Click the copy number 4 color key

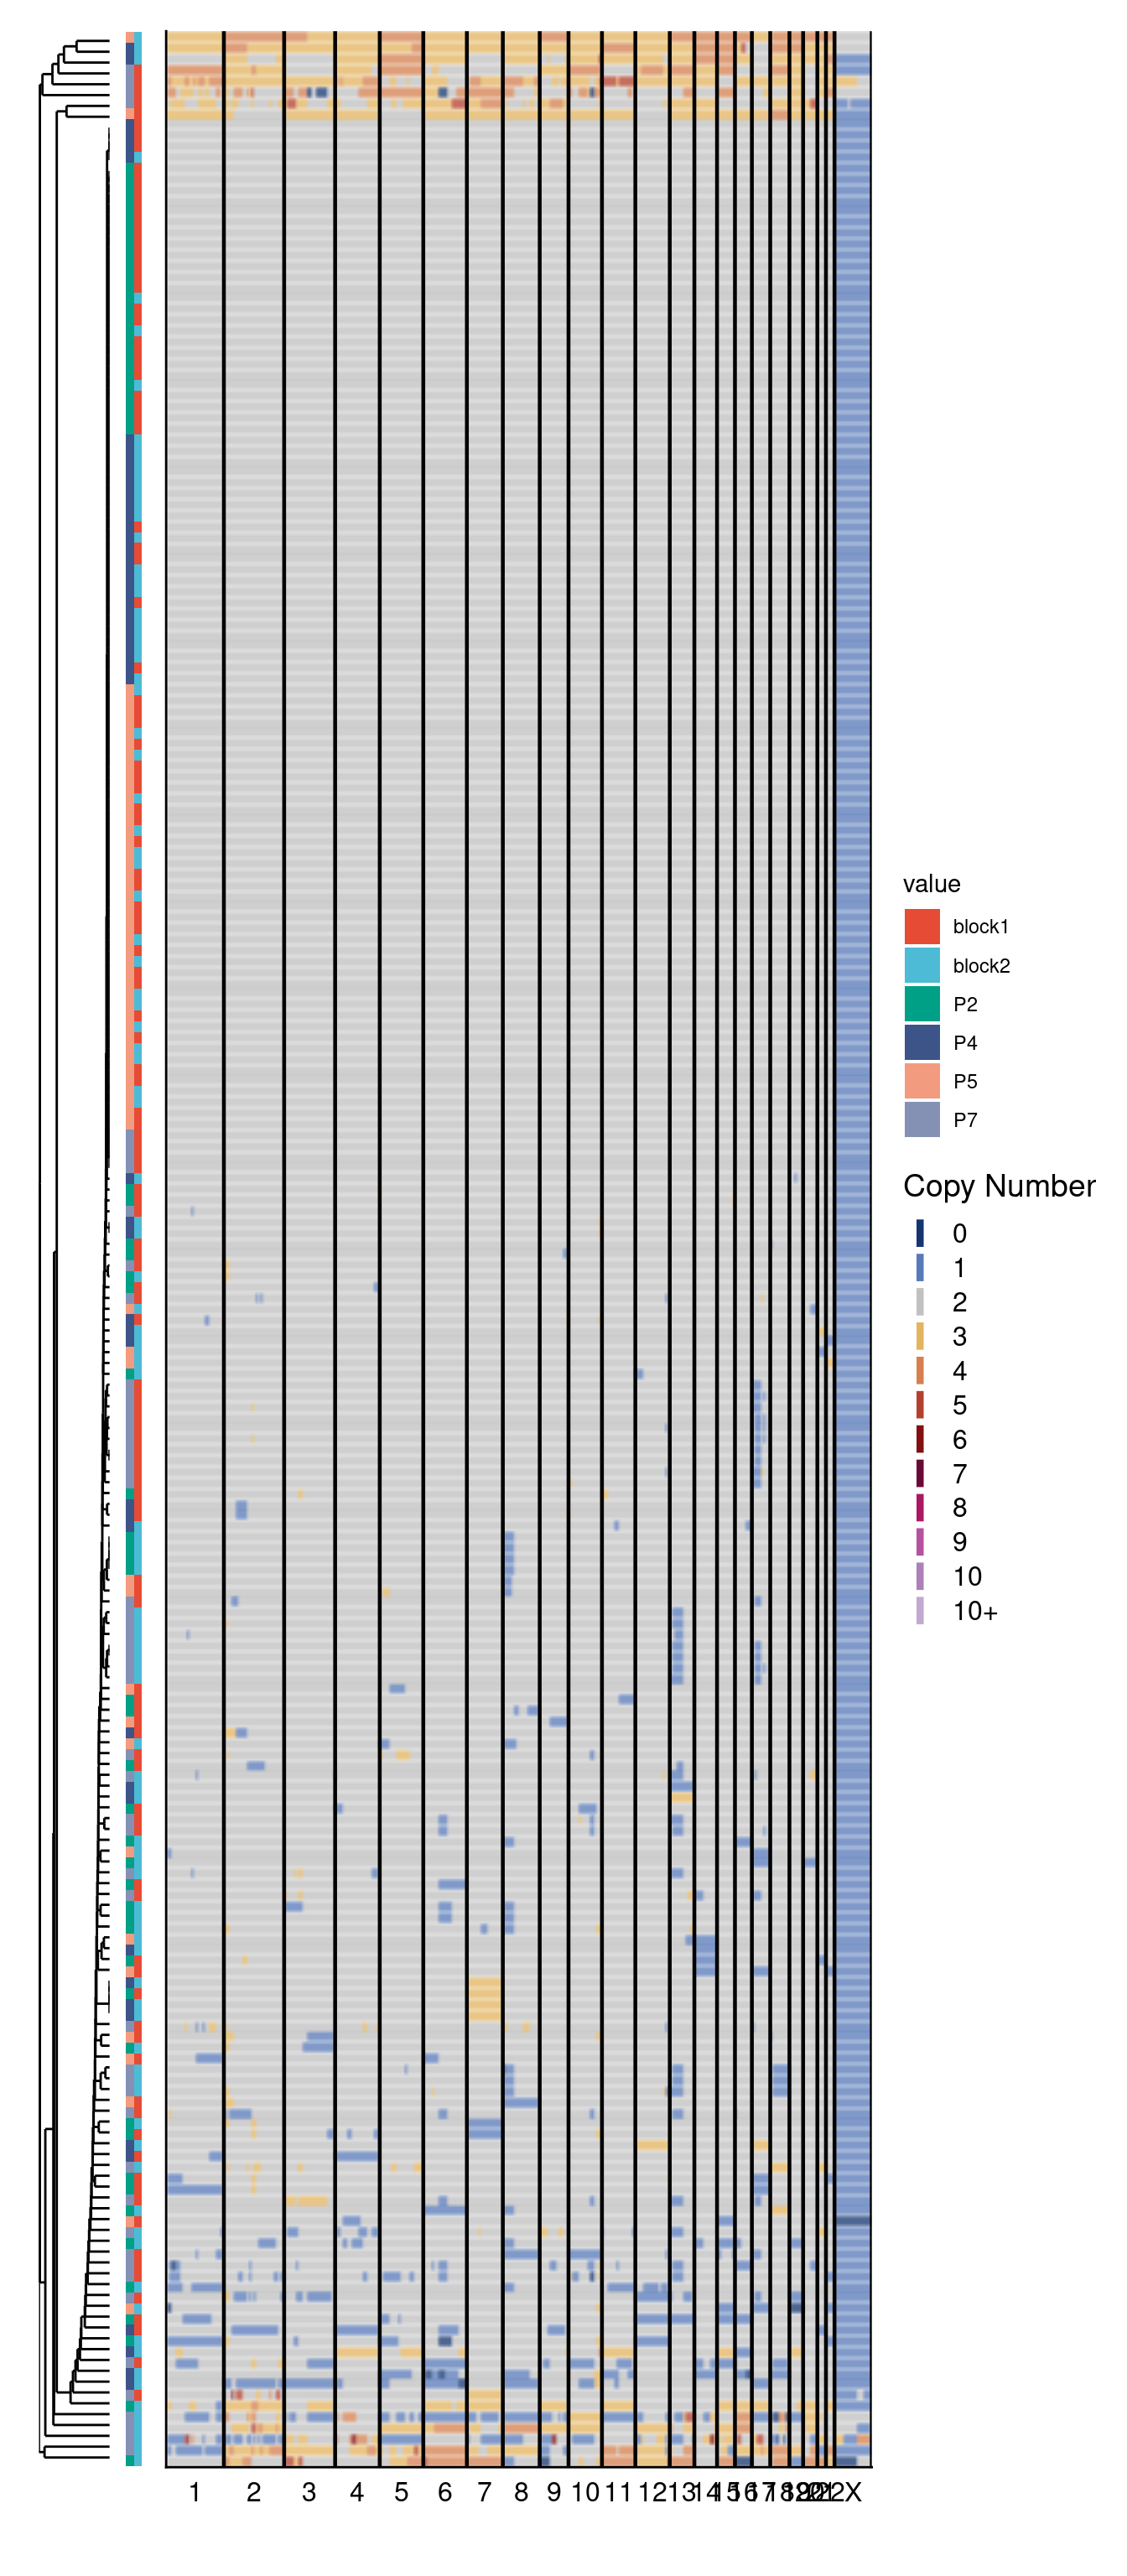[x=920, y=1370]
